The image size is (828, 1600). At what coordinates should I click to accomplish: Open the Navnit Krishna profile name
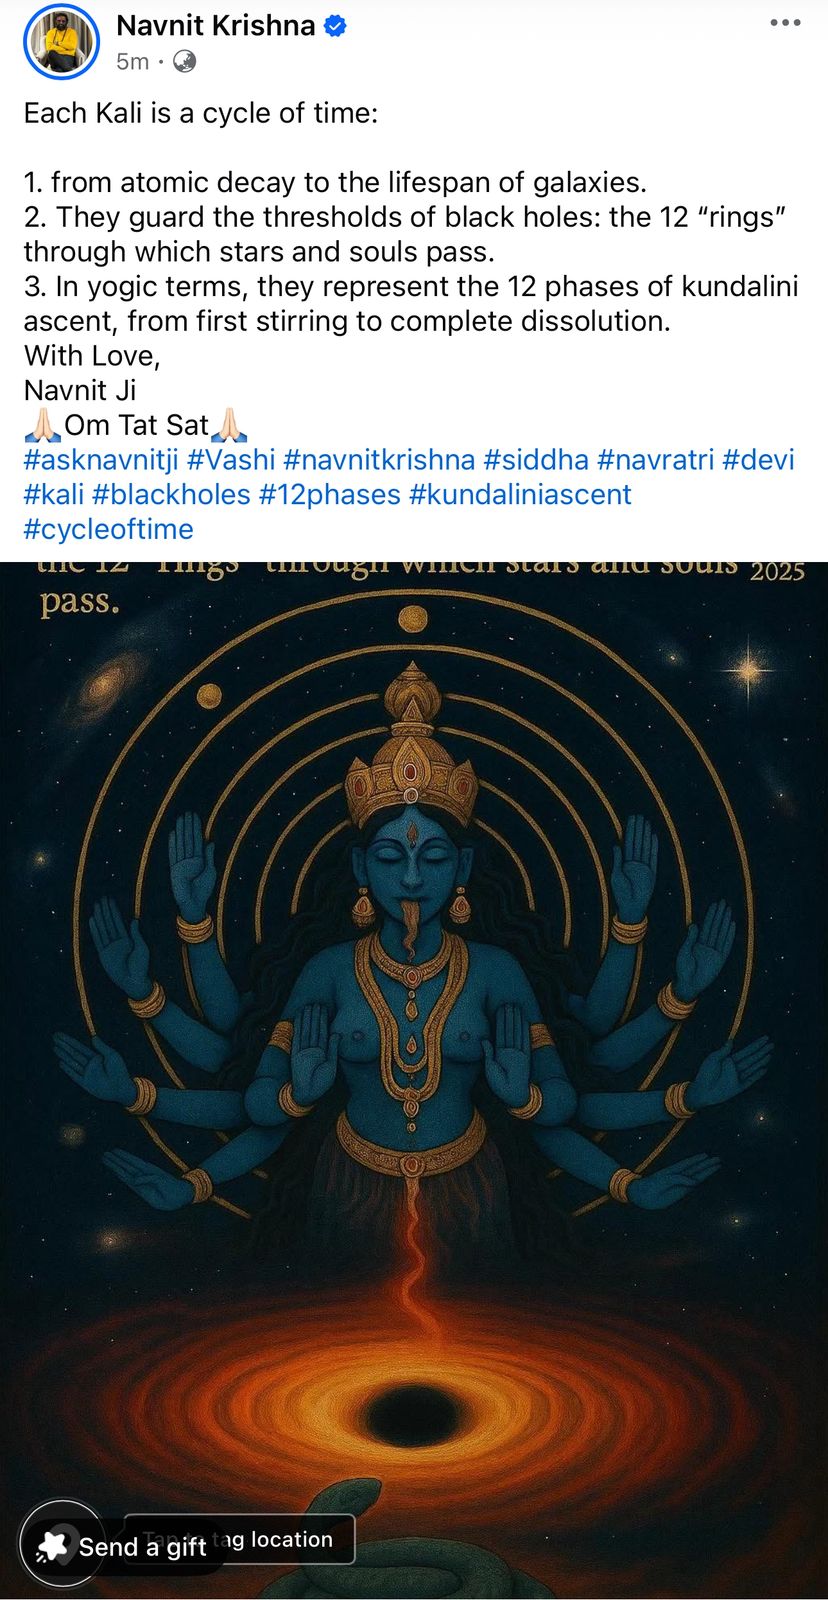[x=216, y=25]
